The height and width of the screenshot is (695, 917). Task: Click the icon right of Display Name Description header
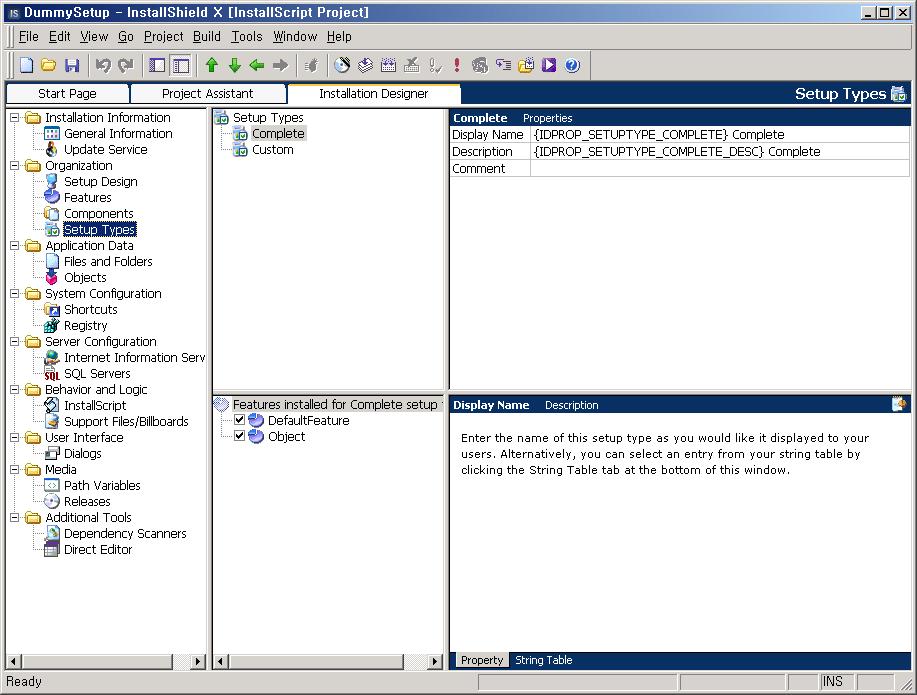coord(899,404)
